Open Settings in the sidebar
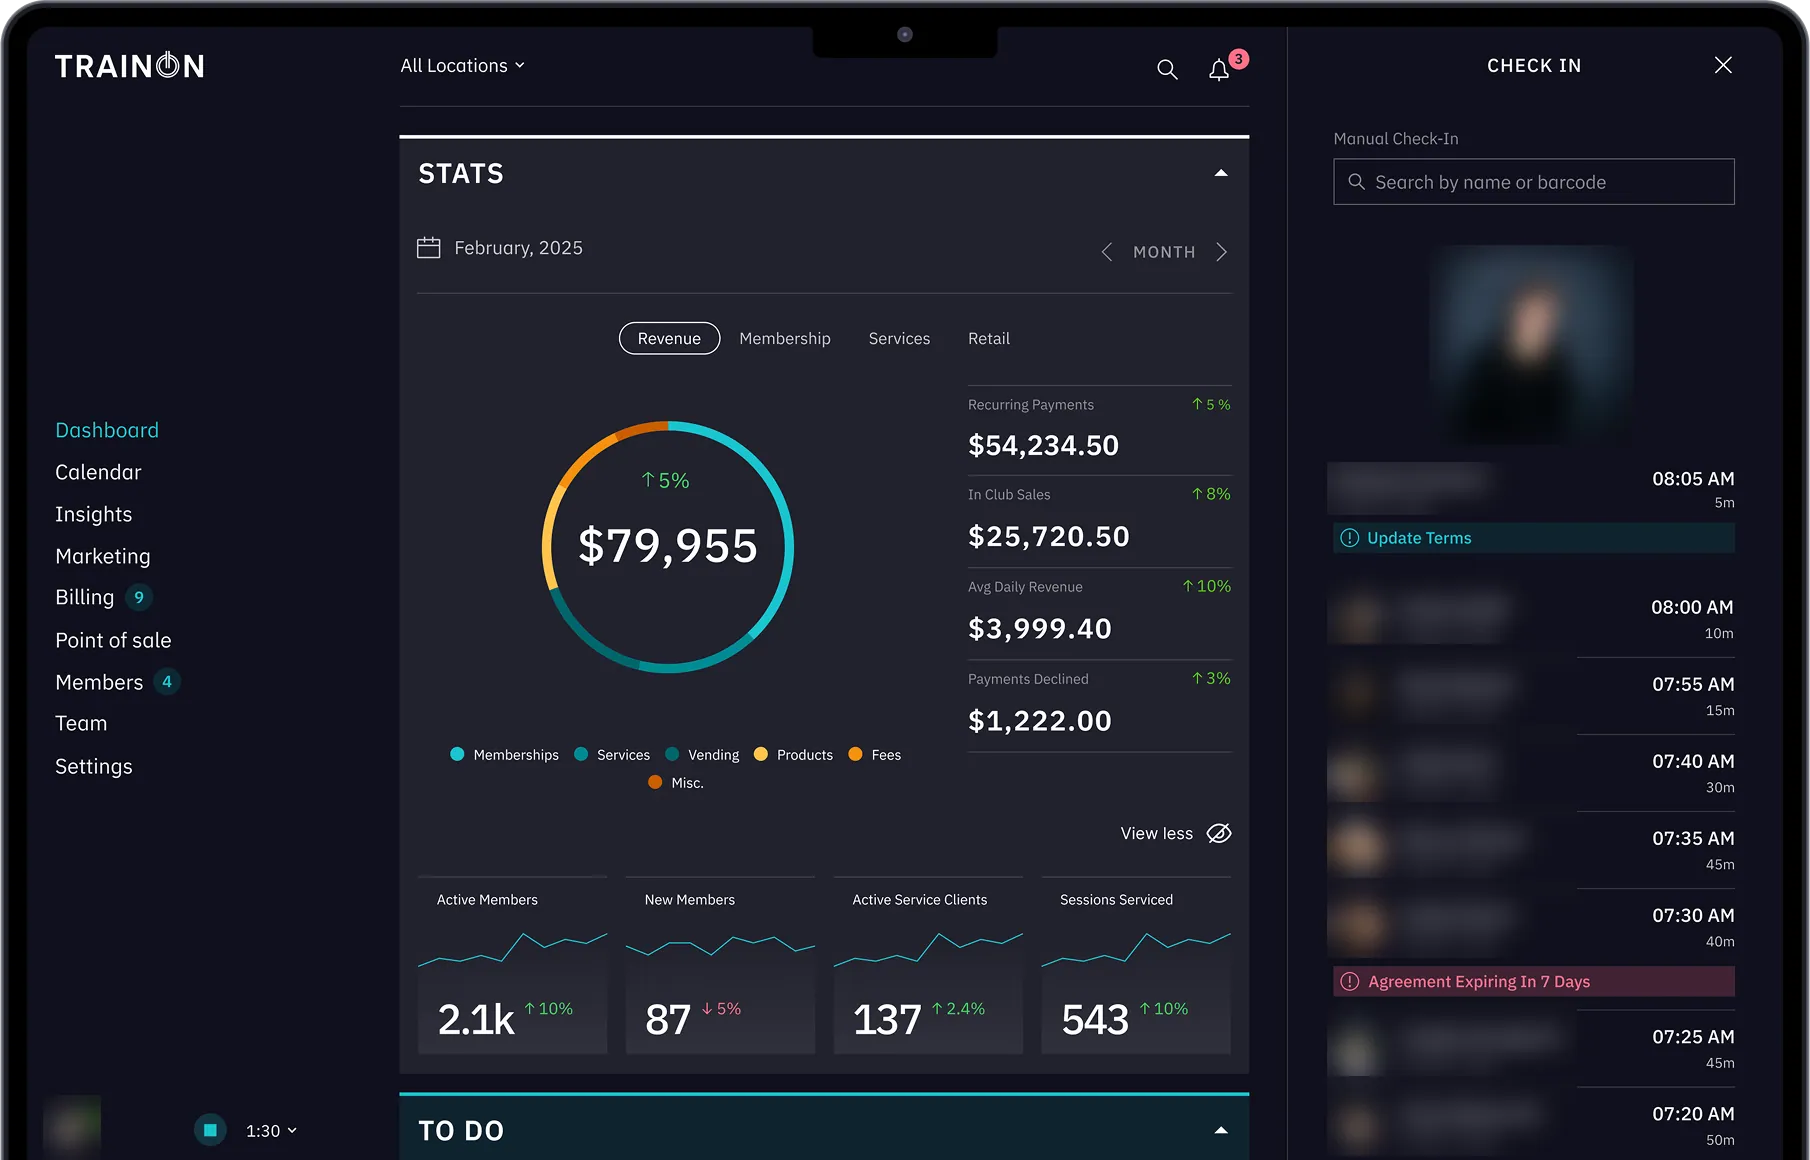 click(x=94, y=766)
